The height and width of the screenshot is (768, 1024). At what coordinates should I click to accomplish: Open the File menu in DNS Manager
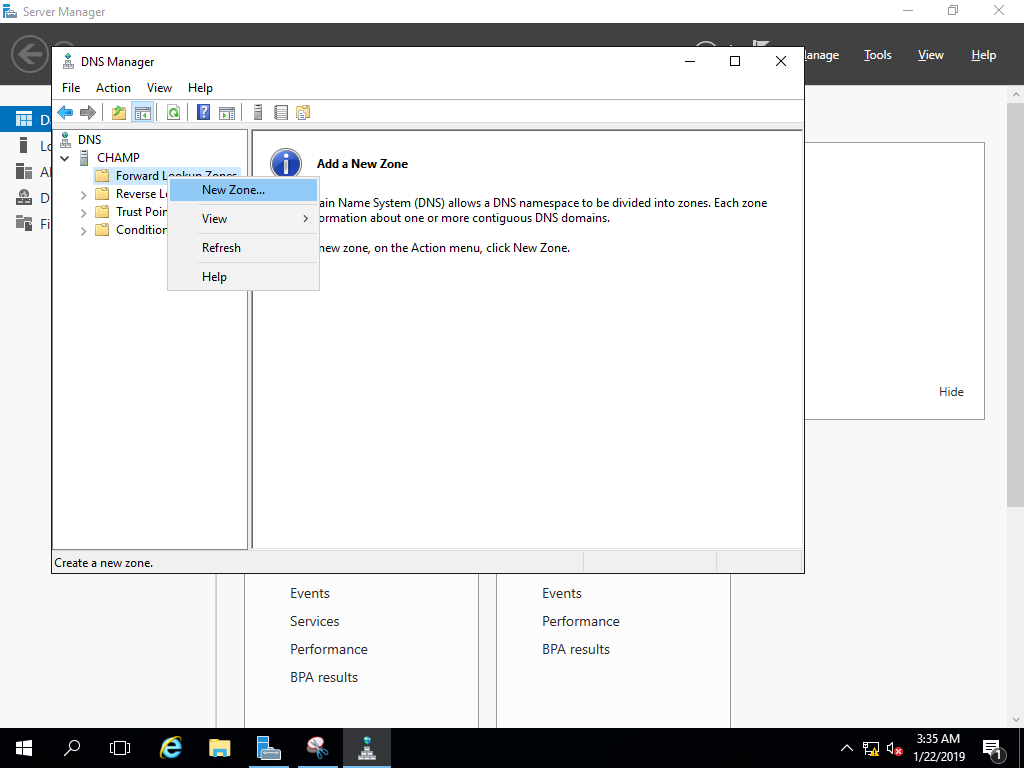(71, 88)
